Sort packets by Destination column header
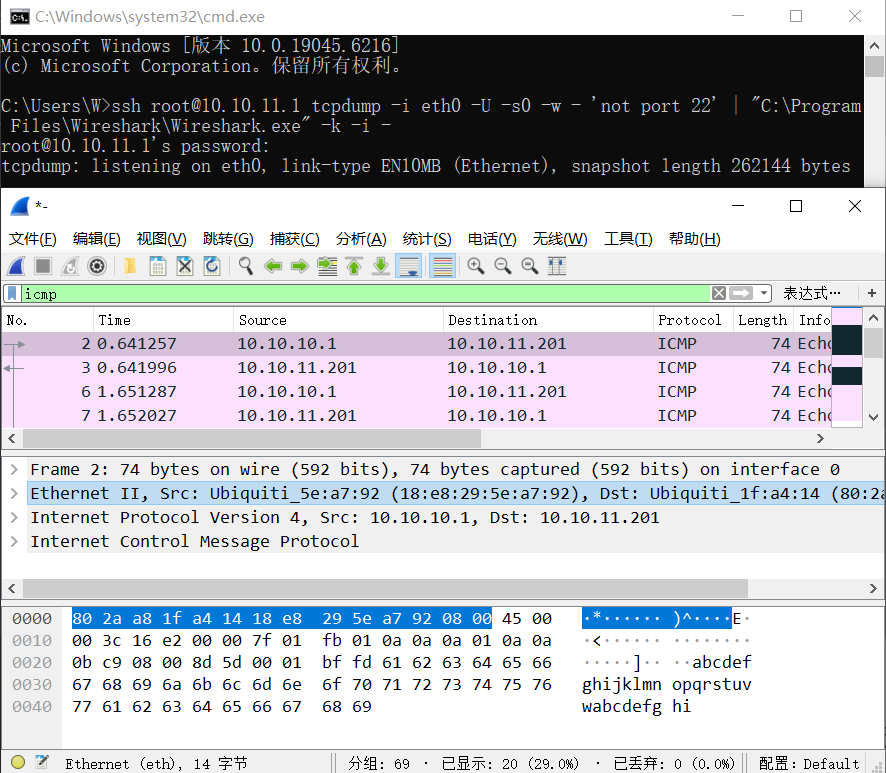The height and width of the screenshot is (773, 886). pyautogui.click(x=548, y=320)
